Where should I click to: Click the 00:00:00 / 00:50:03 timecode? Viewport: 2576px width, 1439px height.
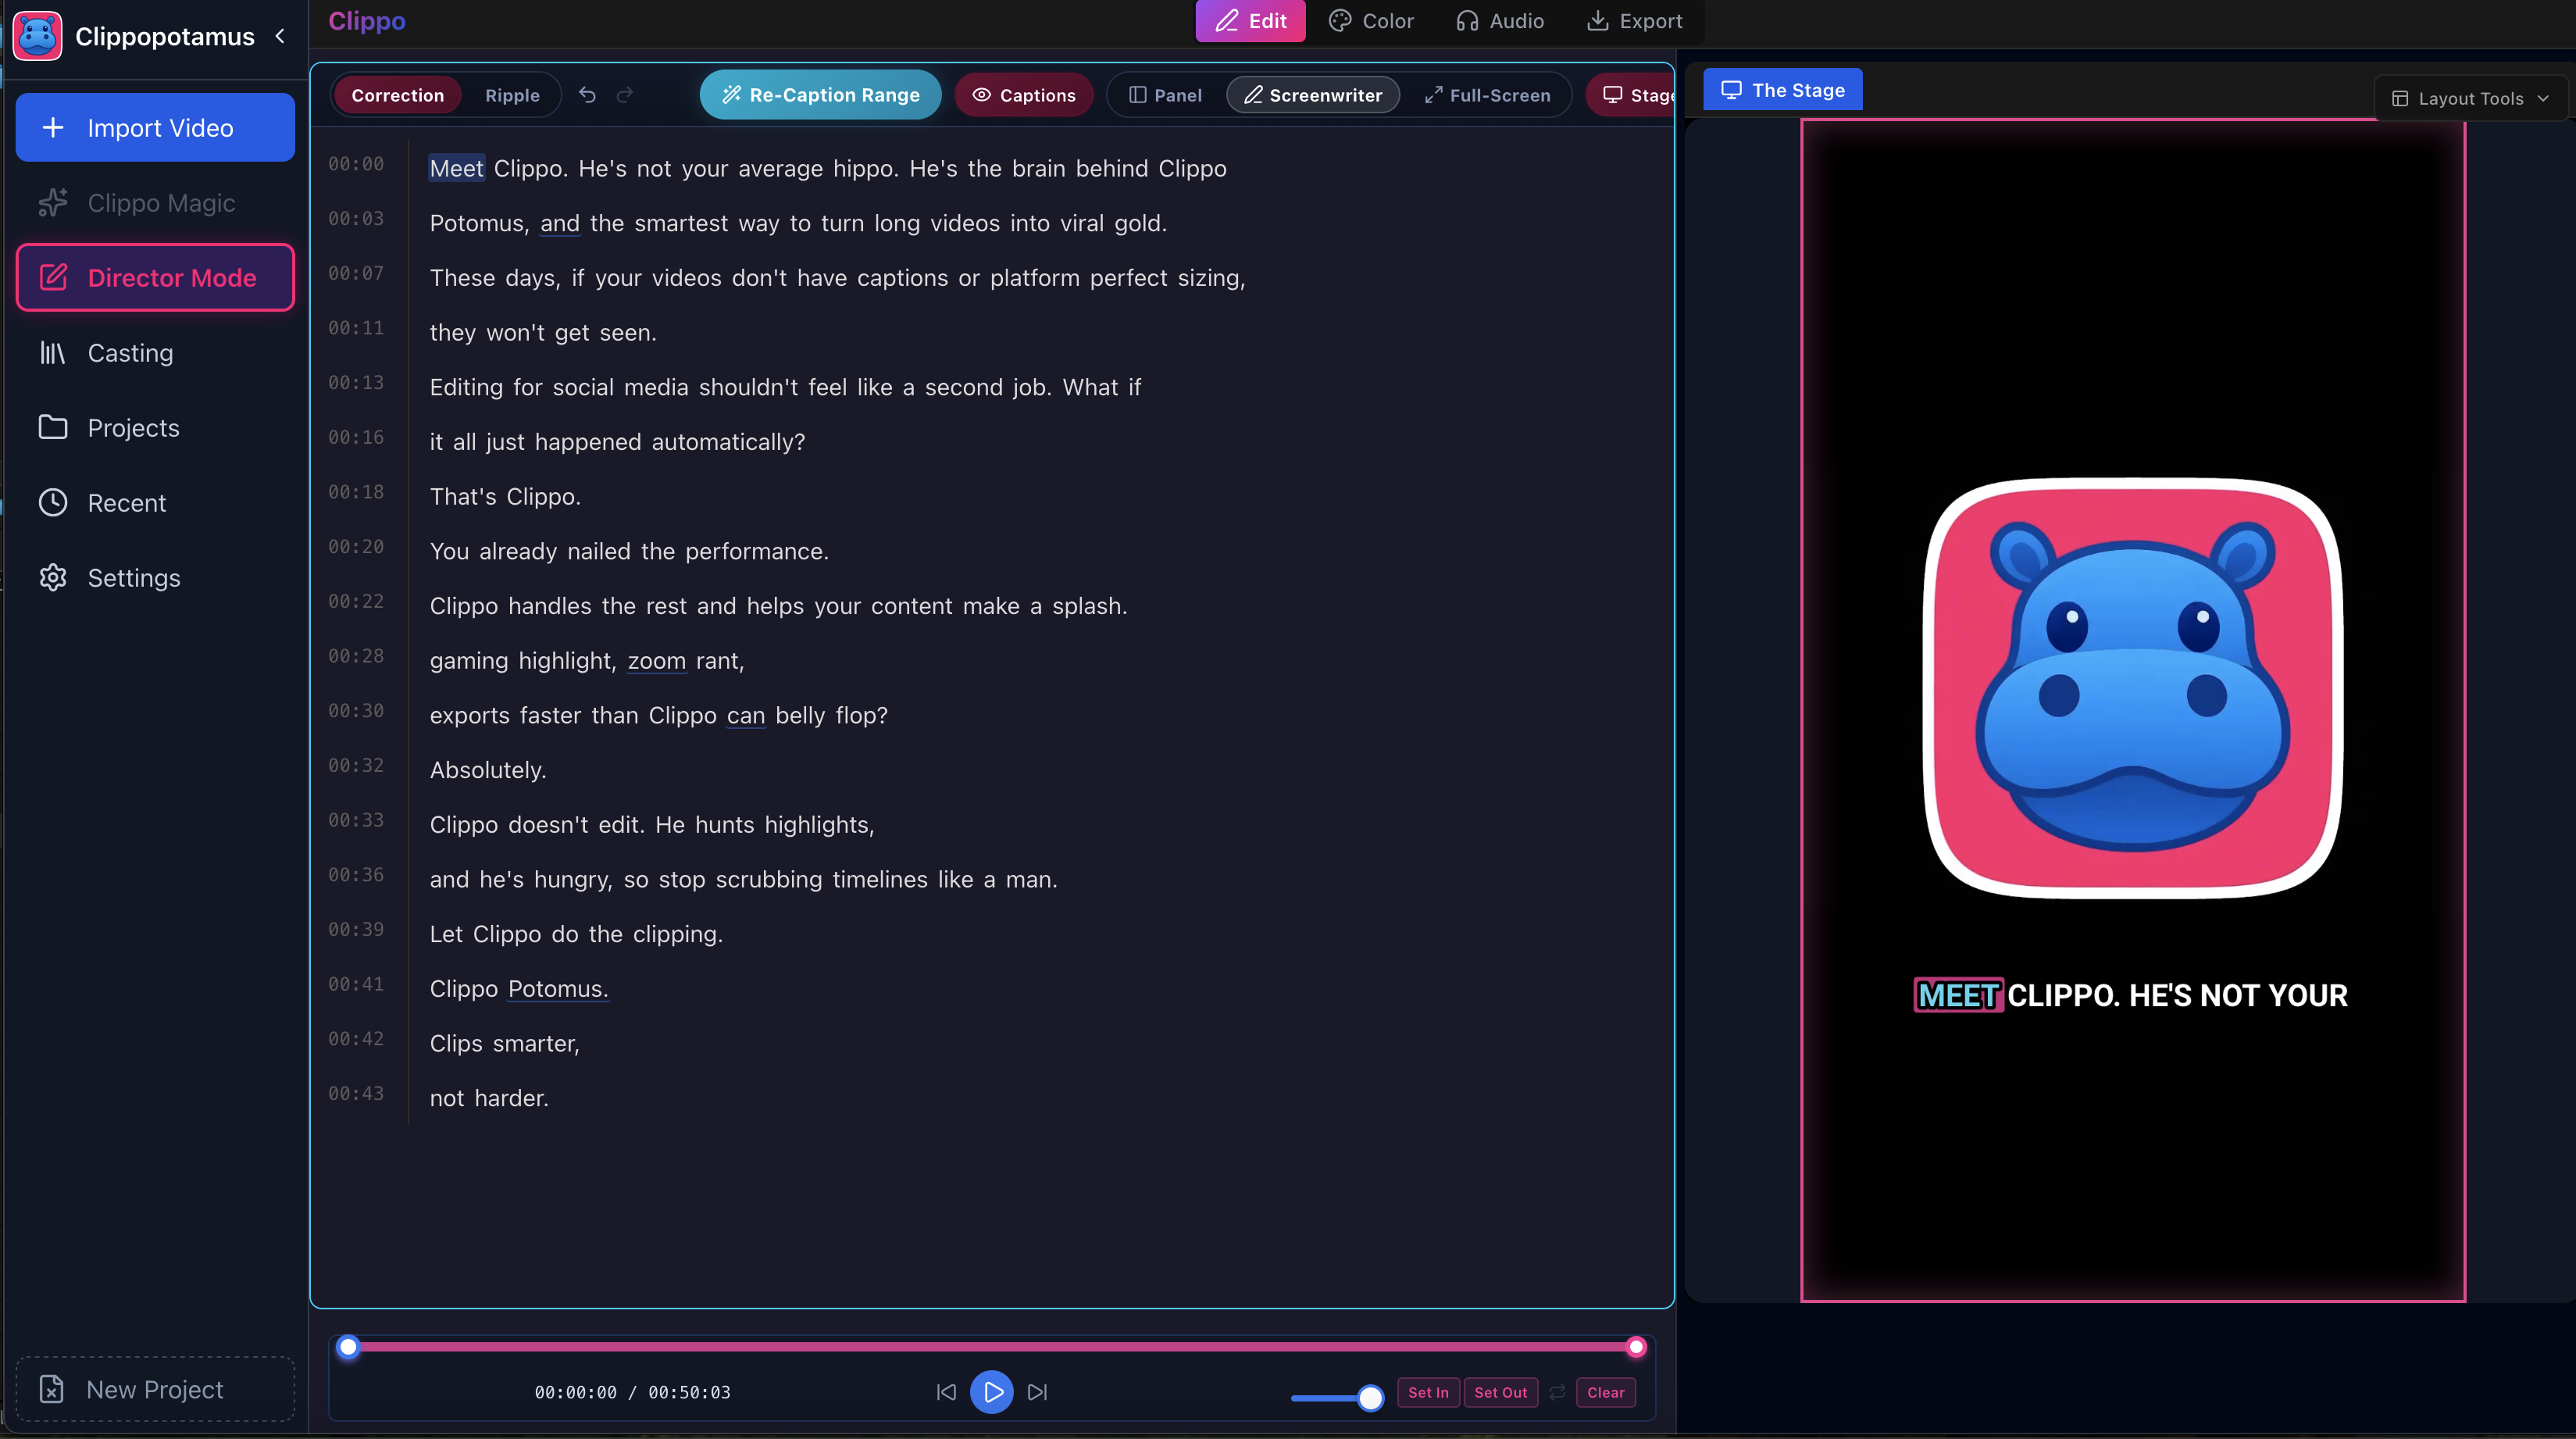(632, 1392)
